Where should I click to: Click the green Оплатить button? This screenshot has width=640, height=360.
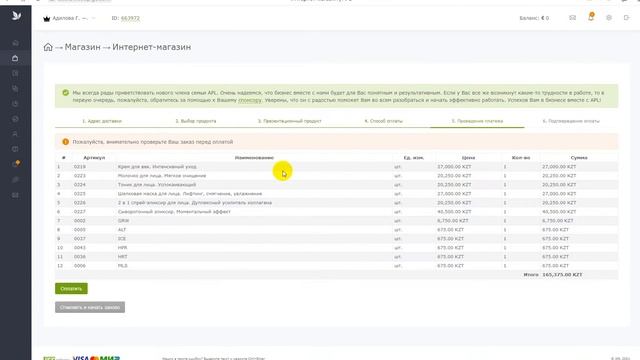[71, 289]
